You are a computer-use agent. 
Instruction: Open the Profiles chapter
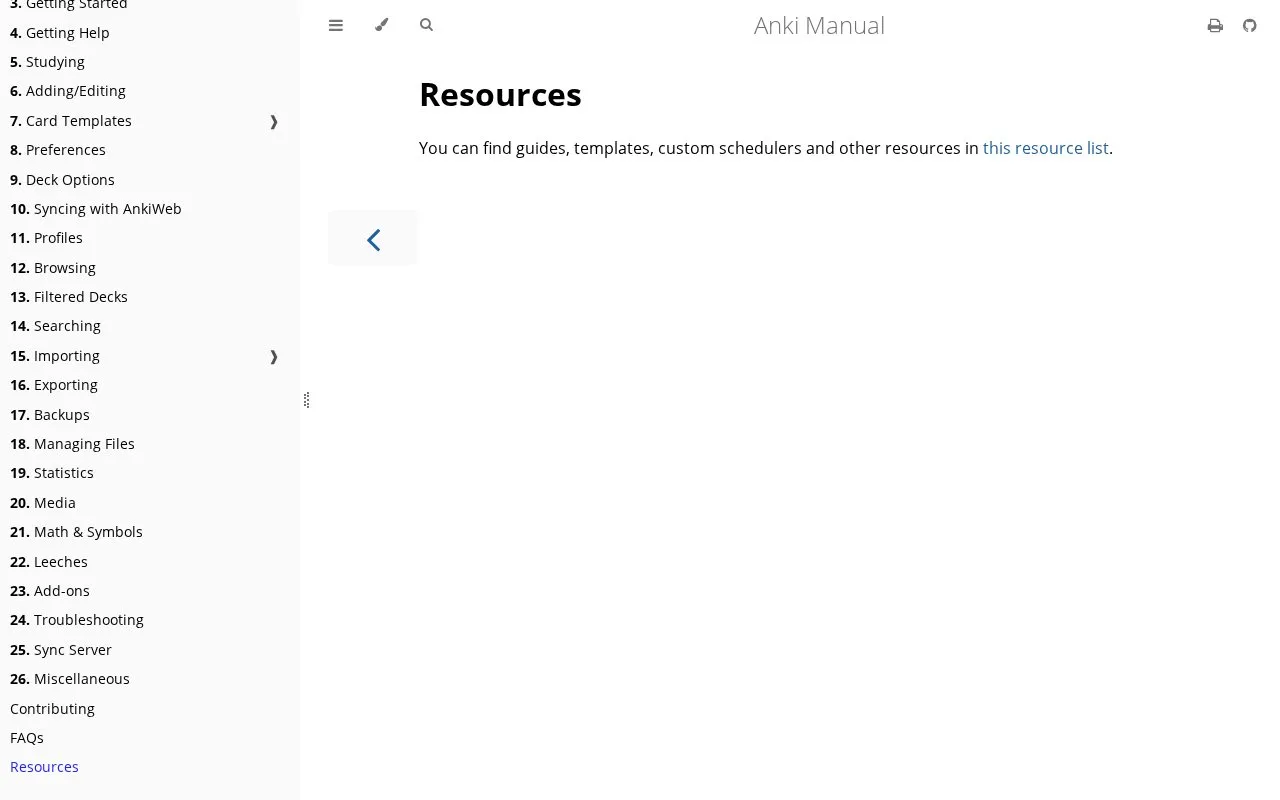click(46, 238)
